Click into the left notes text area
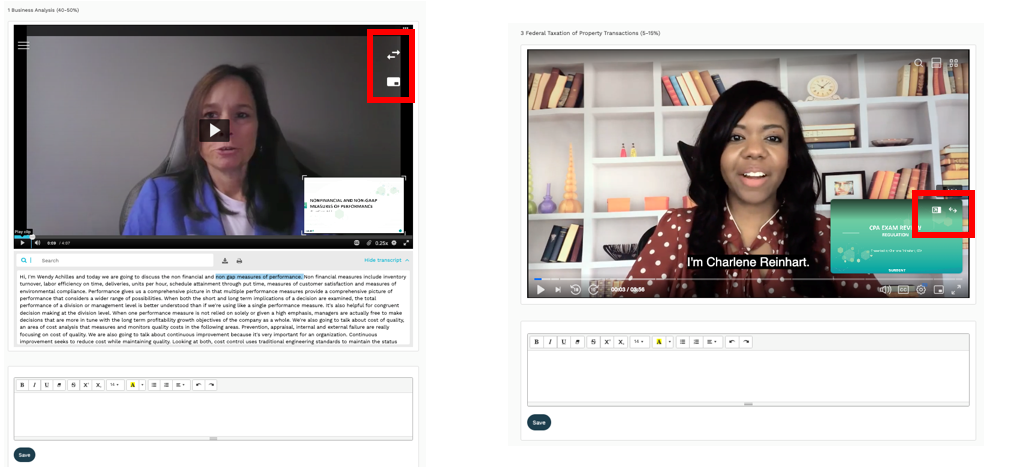Screen dimensions: 1030x467 pos(213,414)
